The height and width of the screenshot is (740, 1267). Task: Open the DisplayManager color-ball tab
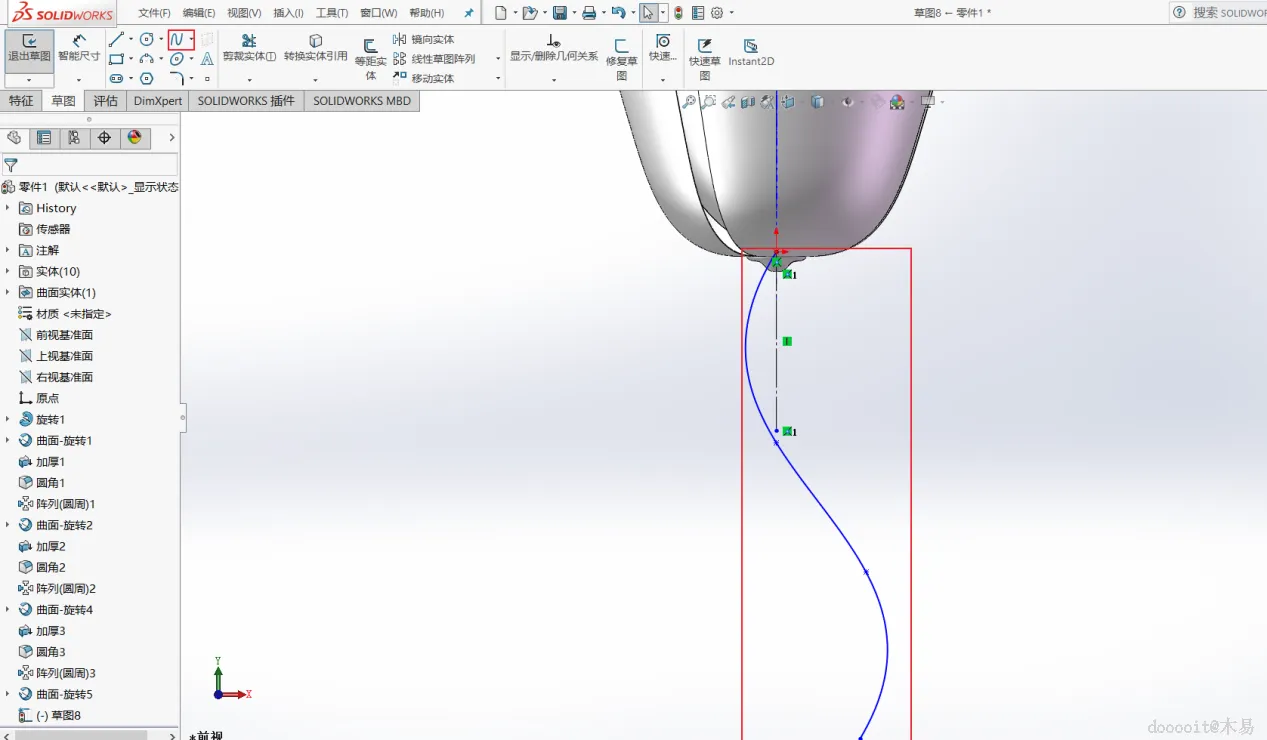coord(135,138)
